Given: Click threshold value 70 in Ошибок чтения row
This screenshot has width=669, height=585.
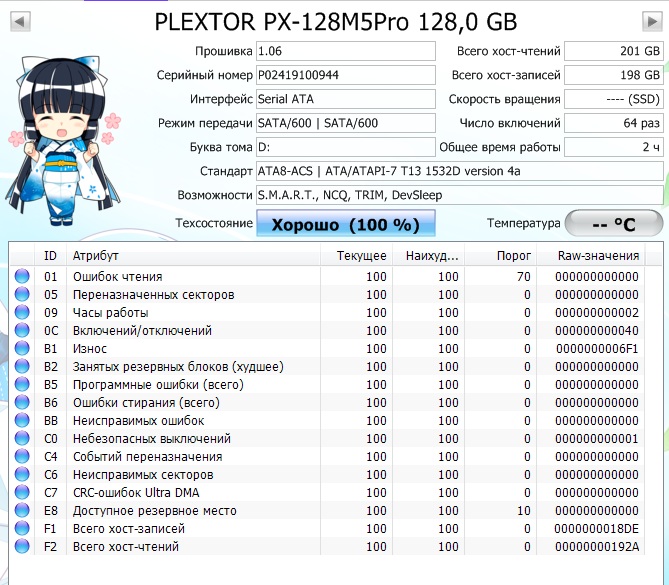Looking at the screenshot, I should (524, 276).
